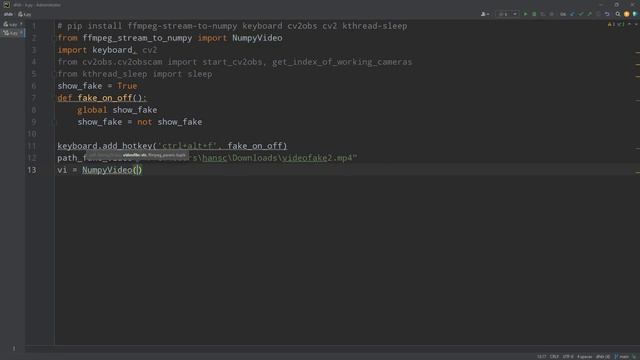Click the green Debug bug icon

534,14
